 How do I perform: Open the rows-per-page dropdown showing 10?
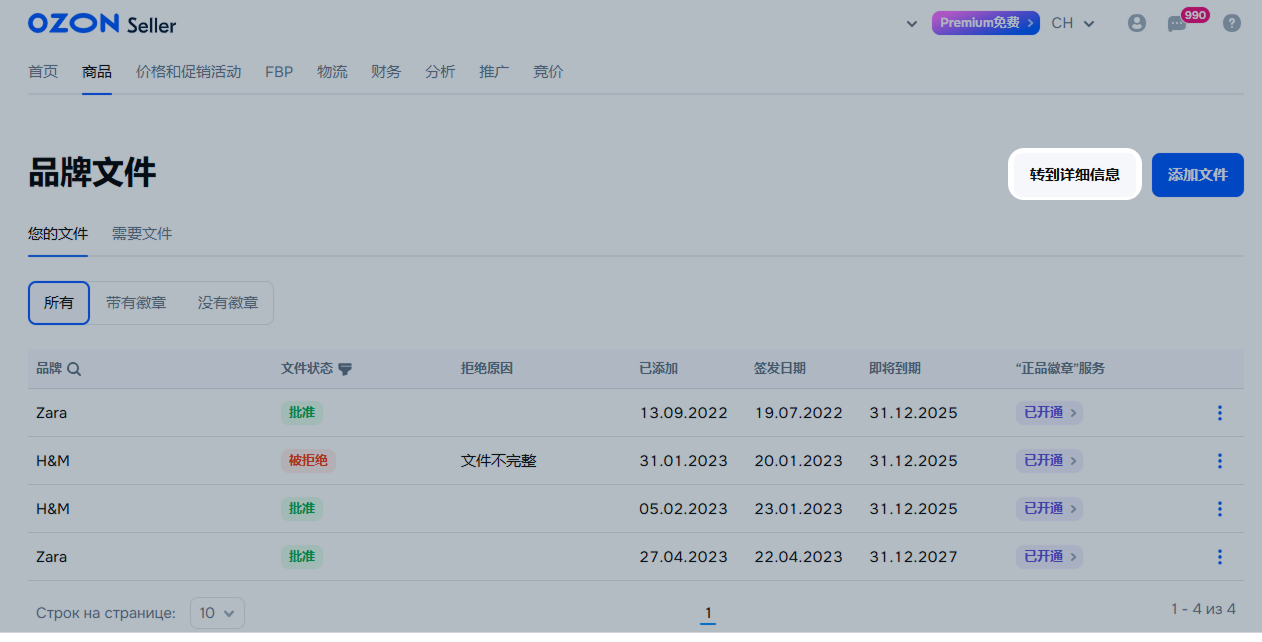pyautogui.click(x=218, y=613)
